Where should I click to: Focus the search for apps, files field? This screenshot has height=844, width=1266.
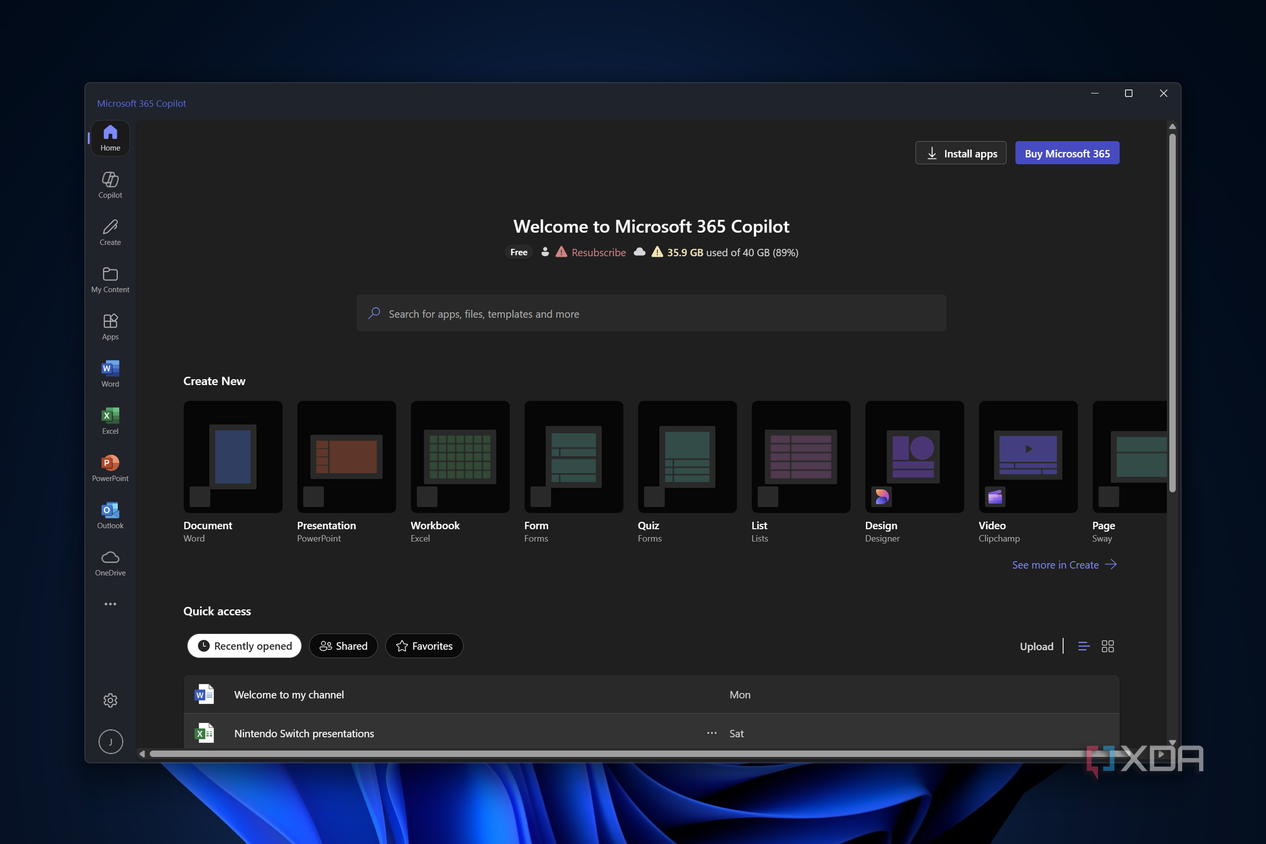tap(651, 313)
